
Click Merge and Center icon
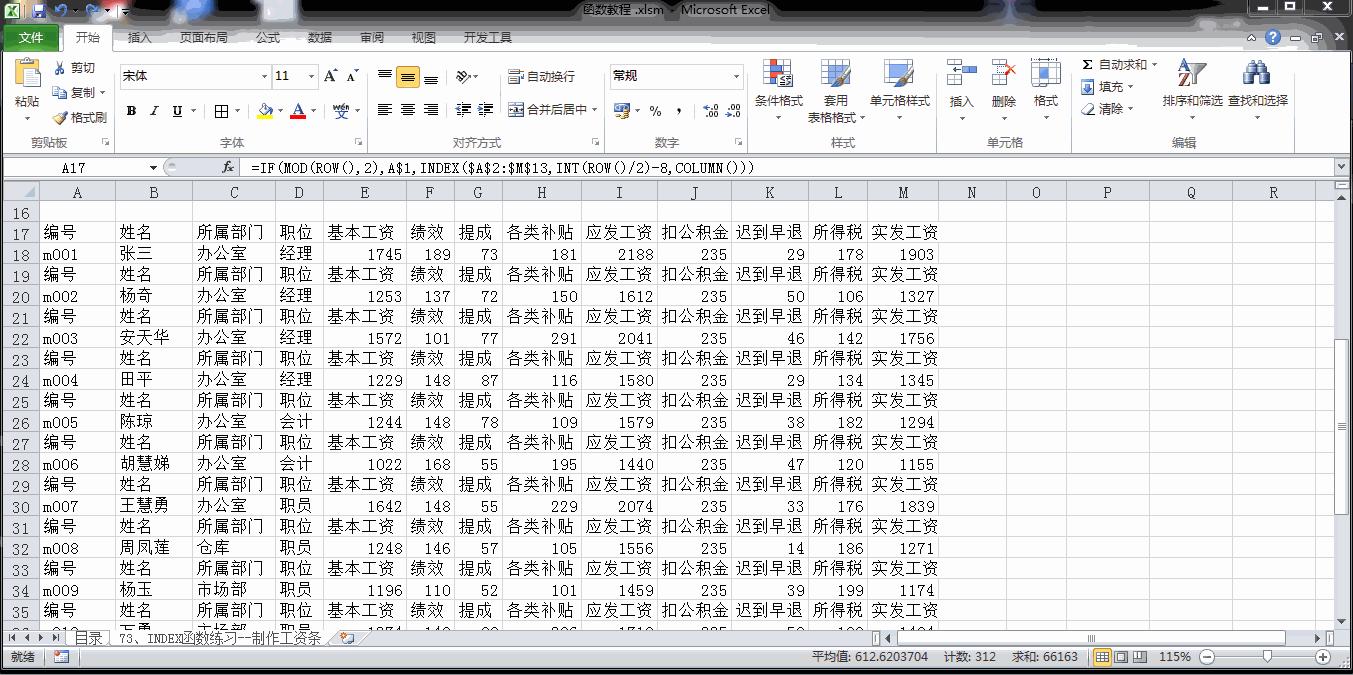pos(516,110)
